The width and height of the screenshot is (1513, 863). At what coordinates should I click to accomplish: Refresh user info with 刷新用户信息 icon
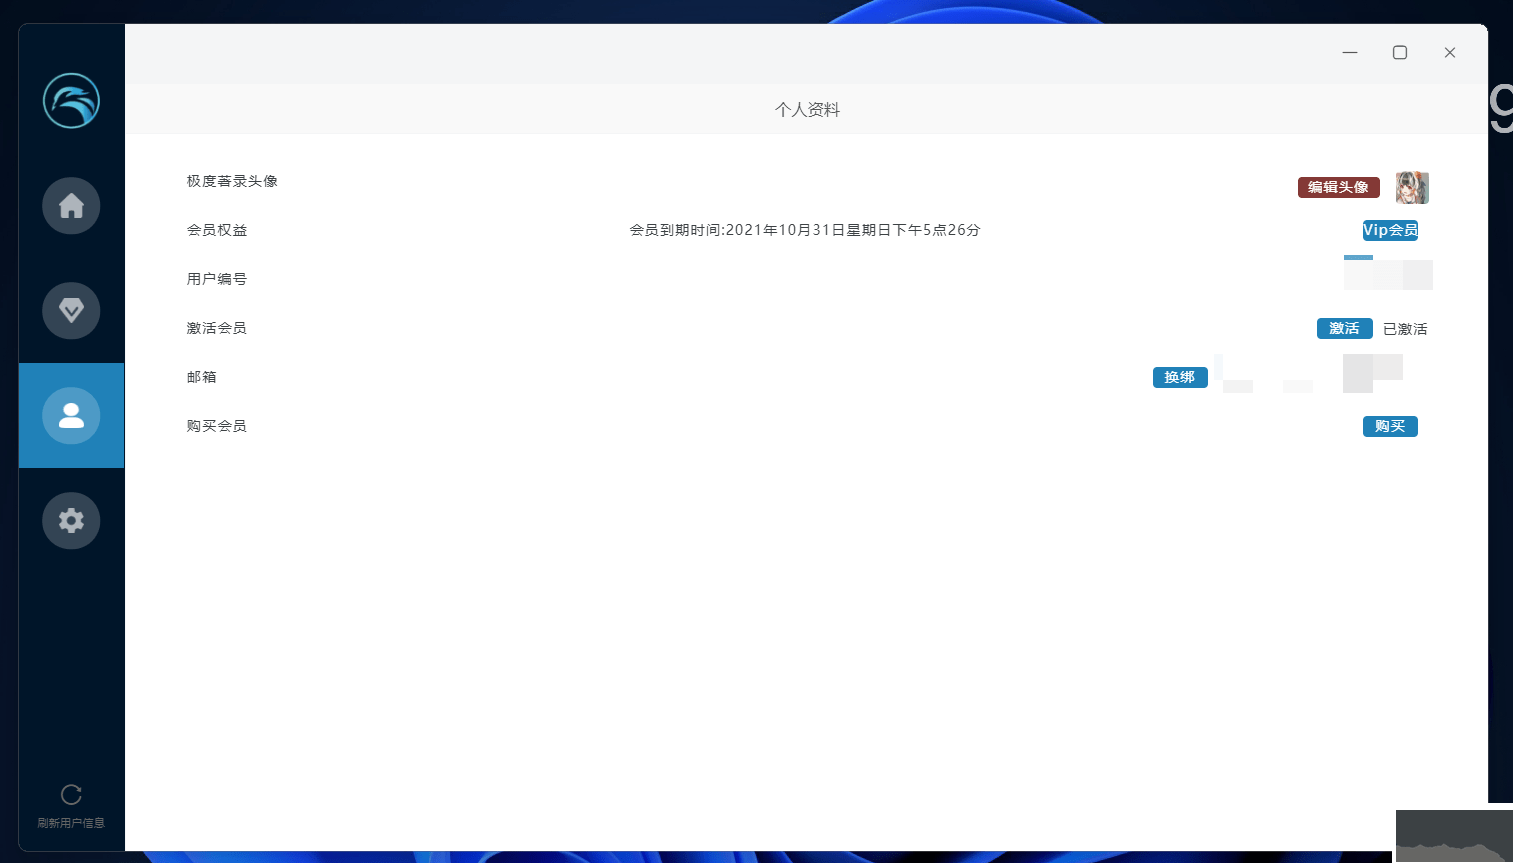point(71,796)
